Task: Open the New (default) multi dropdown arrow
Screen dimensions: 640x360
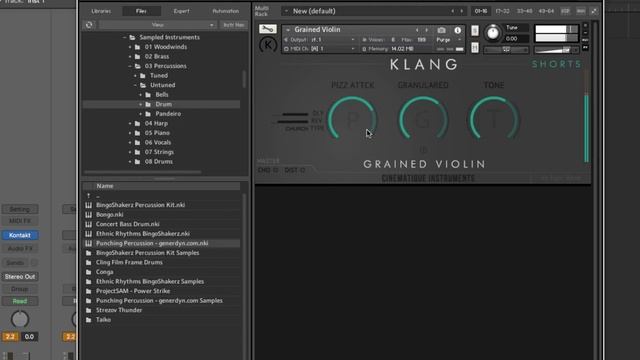Action: pos(286,11)
